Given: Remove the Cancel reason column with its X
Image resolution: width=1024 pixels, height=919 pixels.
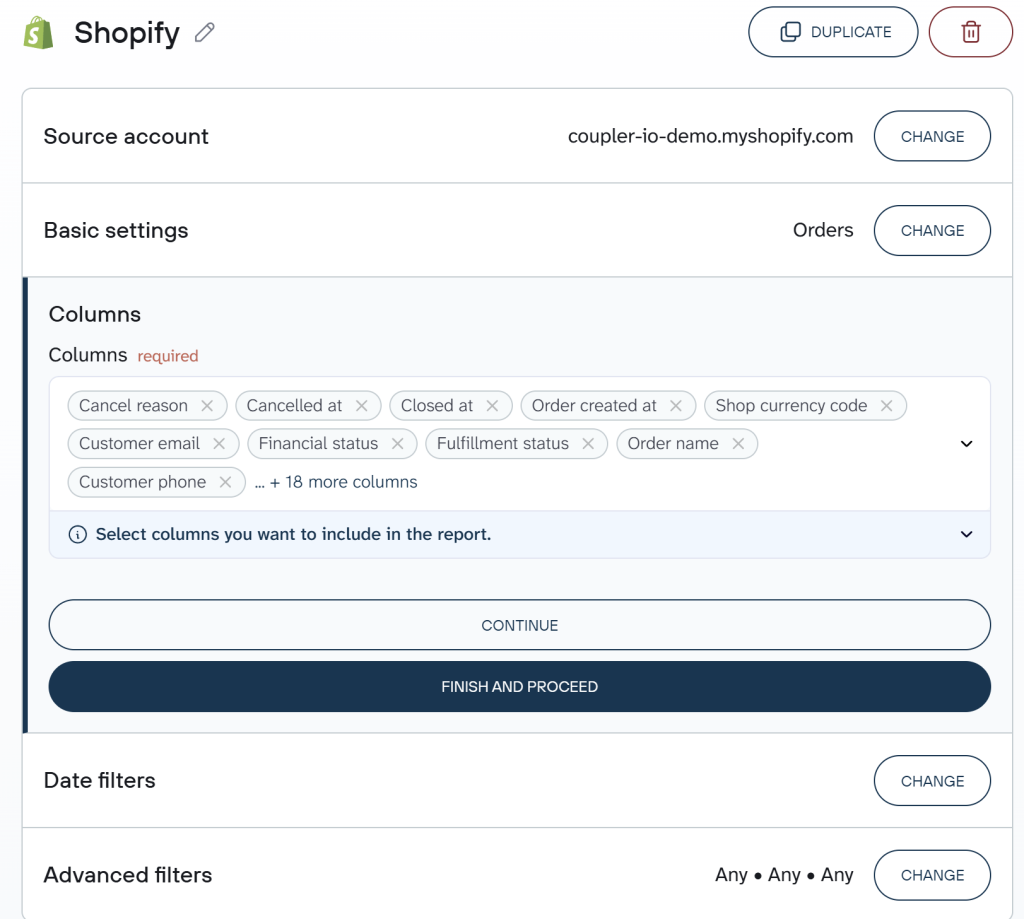Looking at the screenshot, I should [207, 405].
